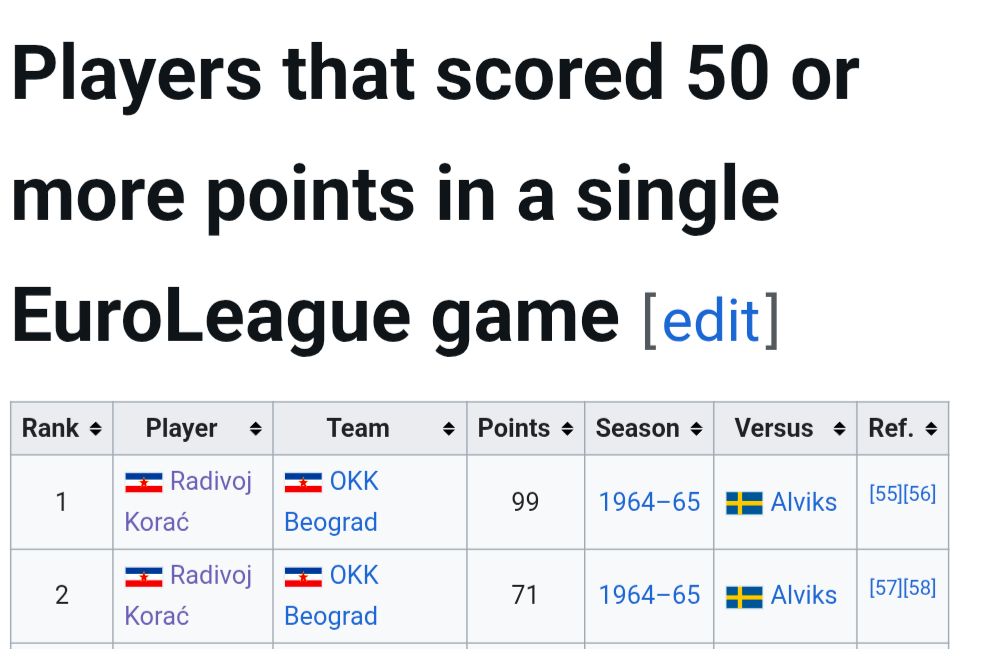Sort table by Rank column arrows
Image resolution: width=1008 pixels, height=649 pixels.
95,429
